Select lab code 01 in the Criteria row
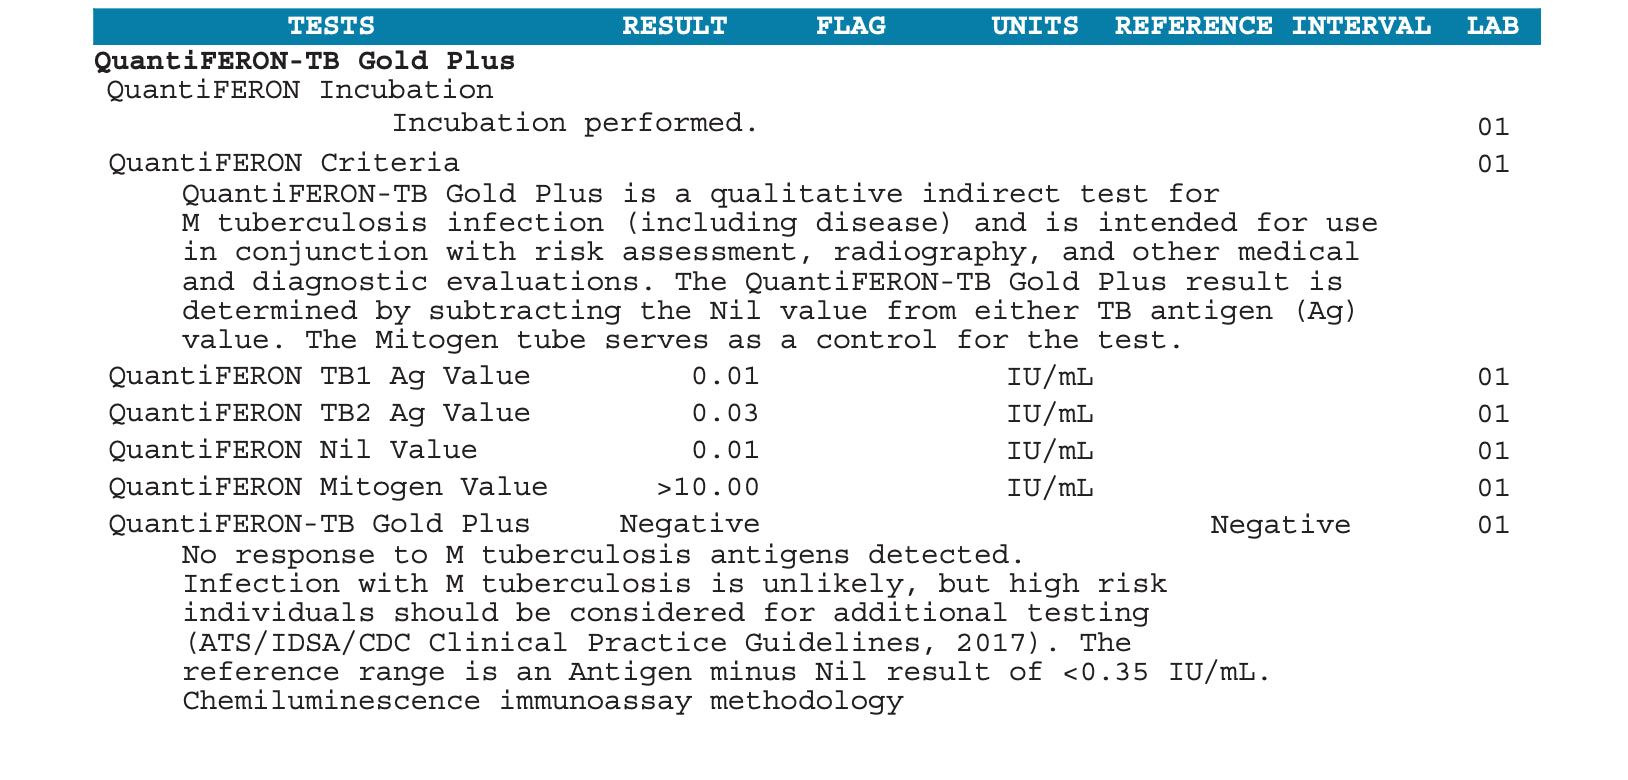This screenshot has height=780, width=1628. [x=1493, y=163]
